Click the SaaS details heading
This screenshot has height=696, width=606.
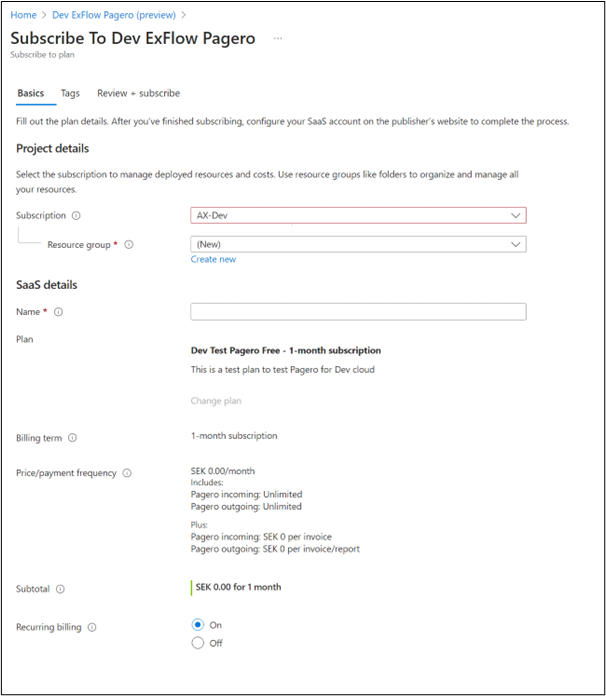pos(47,285)
